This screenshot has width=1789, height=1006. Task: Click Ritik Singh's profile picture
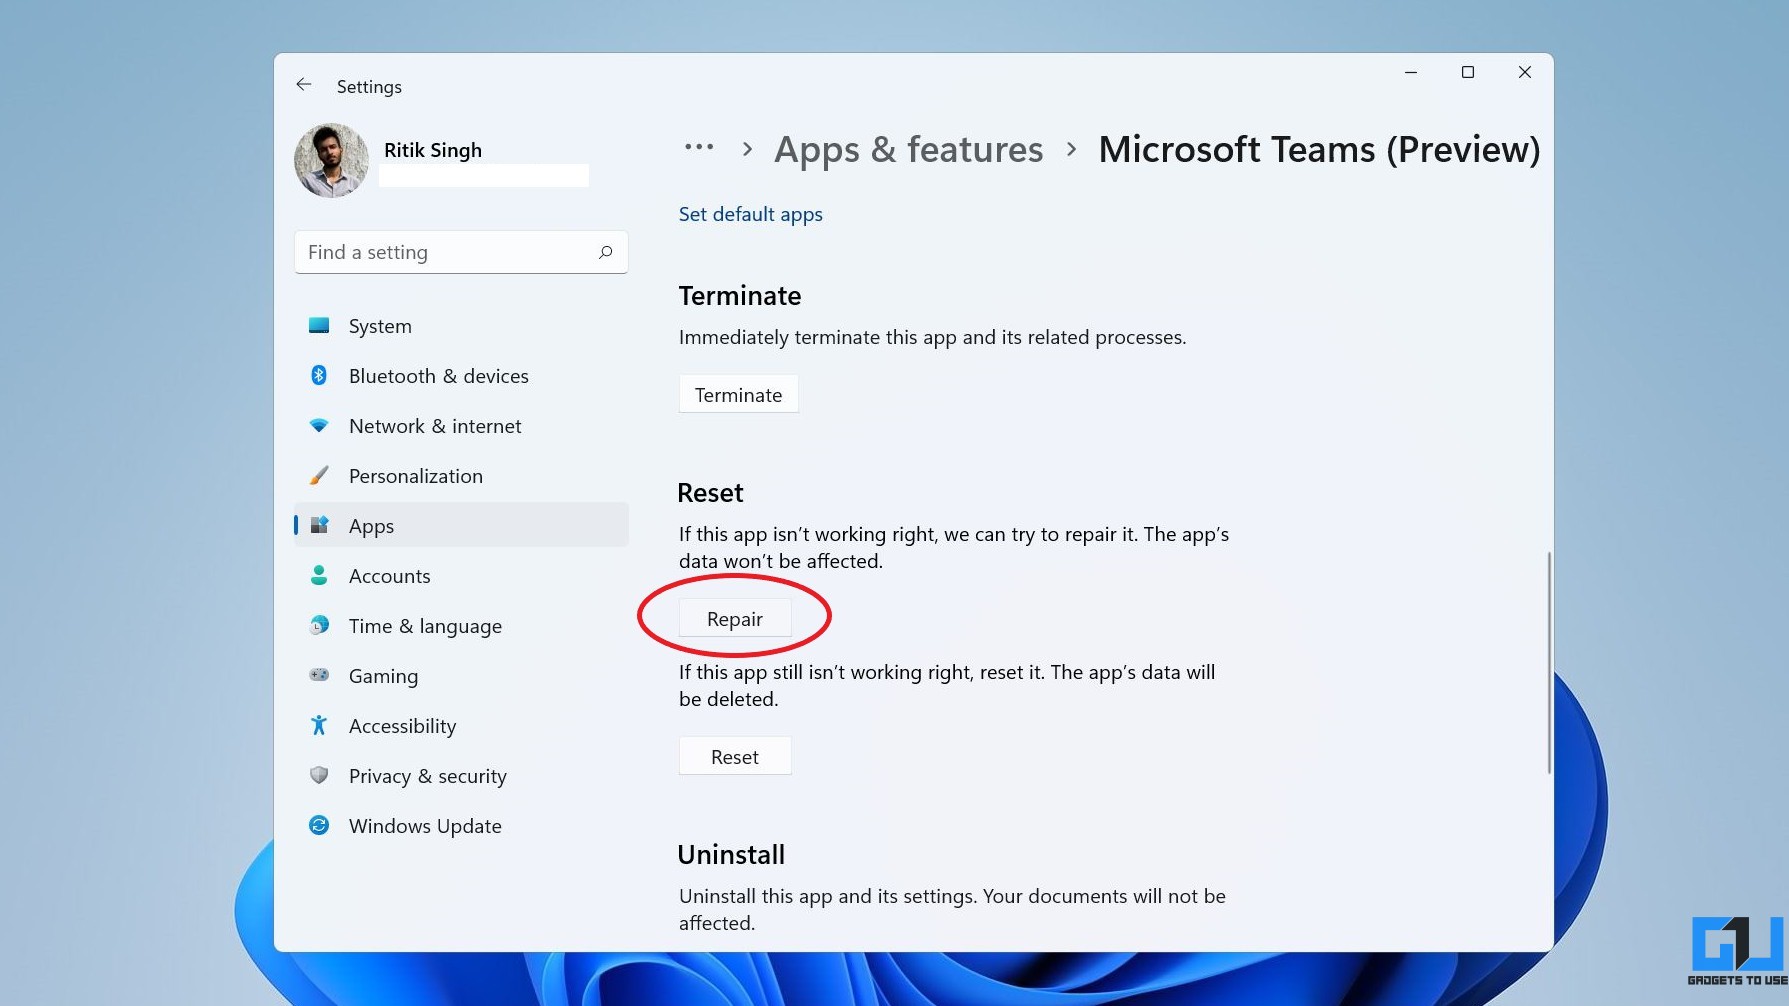click(330, 159)
